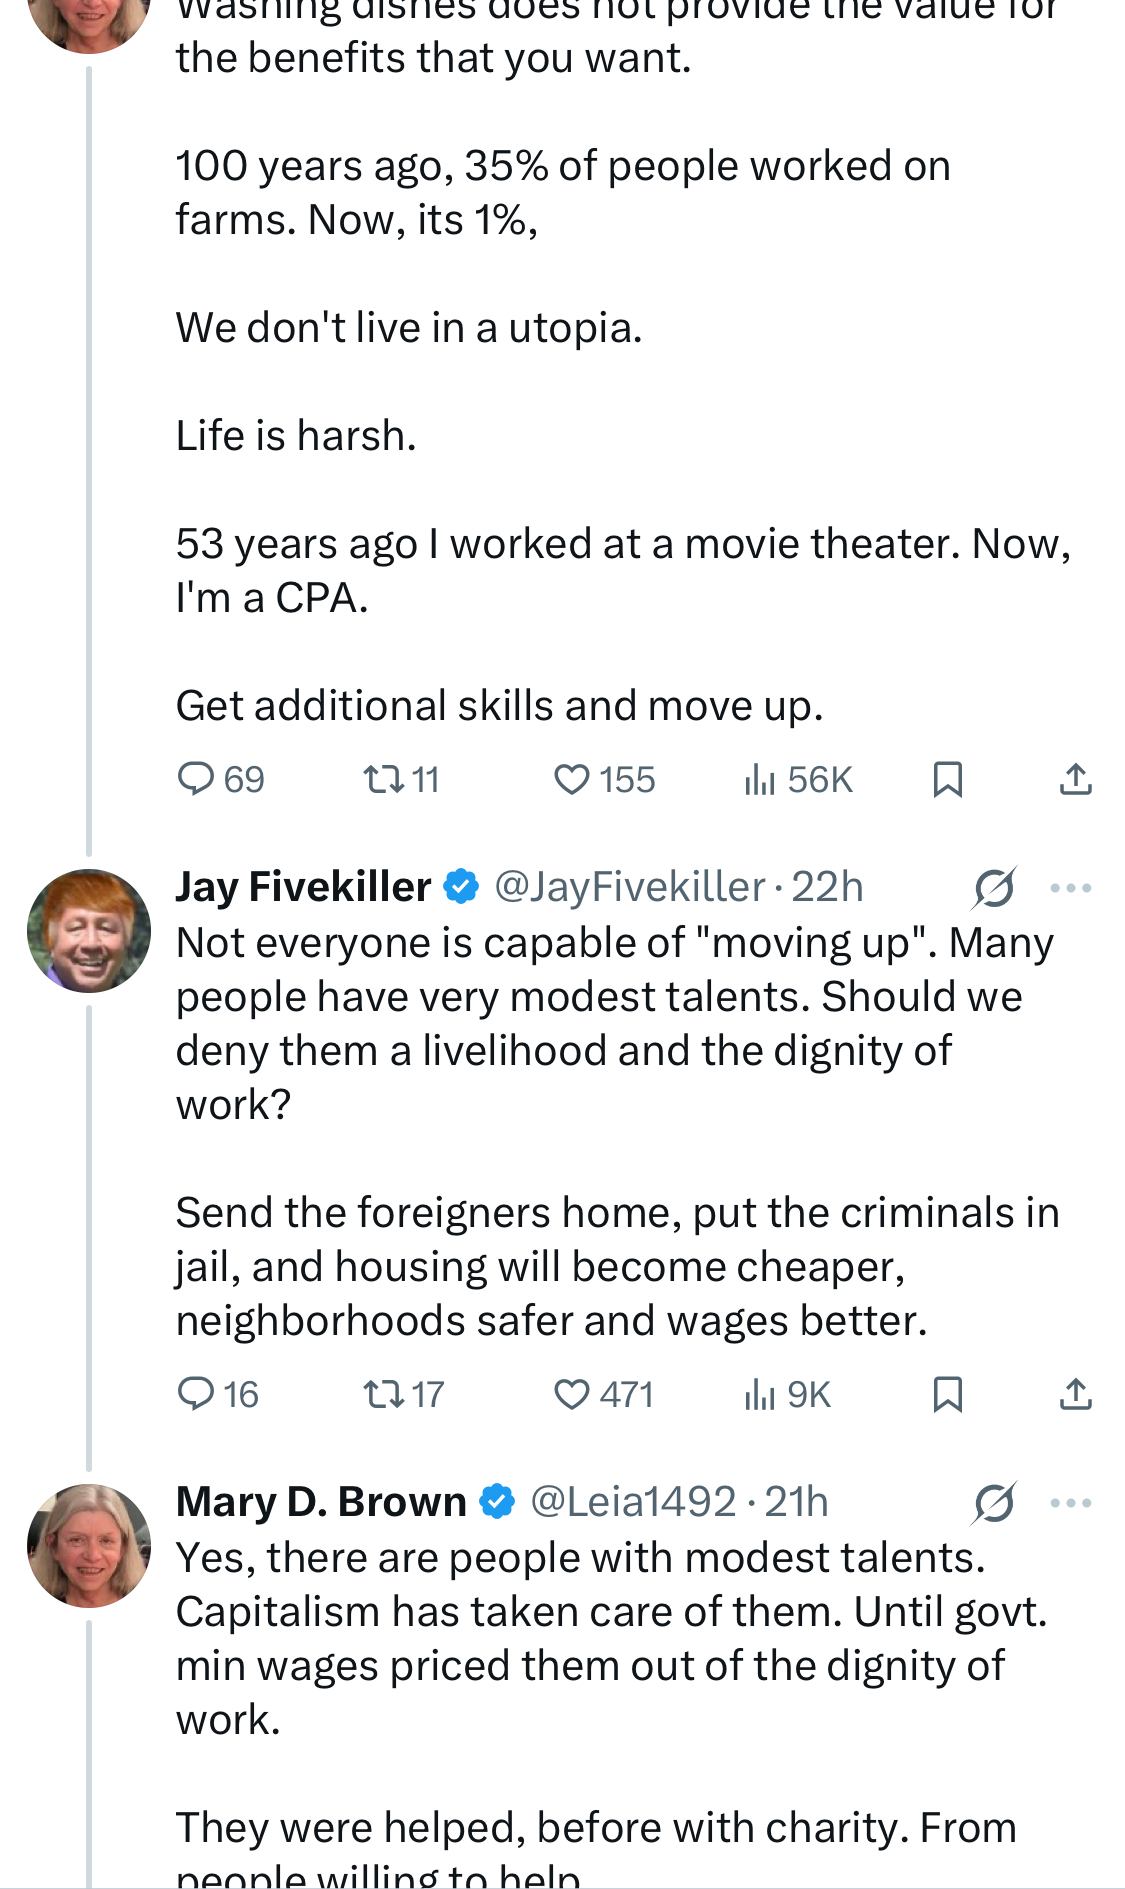Open Jay Fivekiller display name link

pyautogui.click(x=303, y=887)
